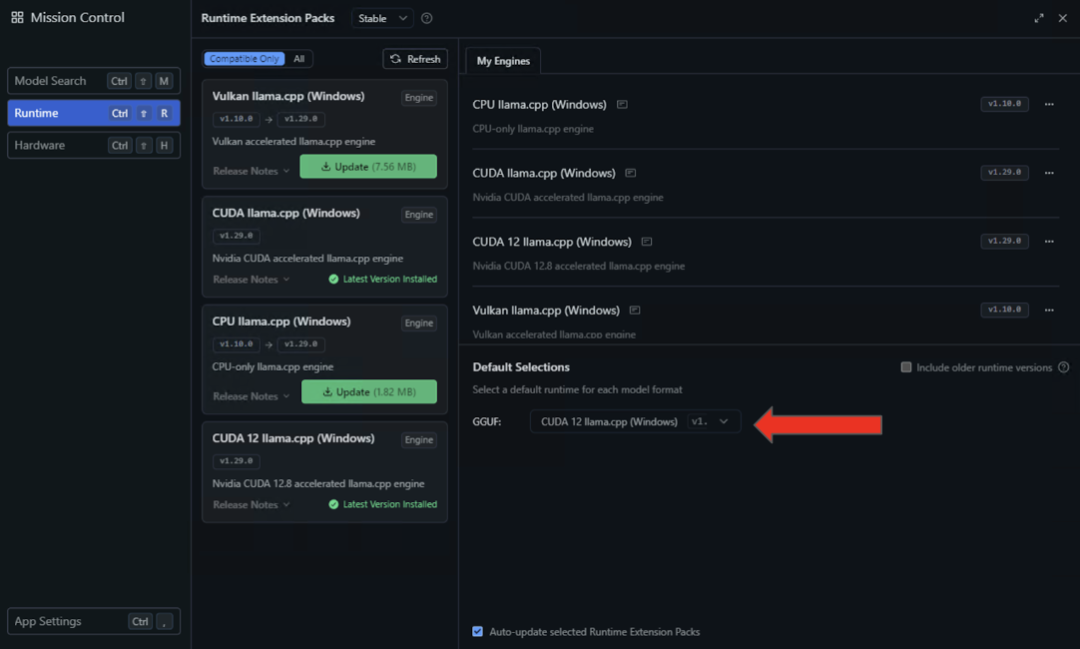Click the expand window icon at top right

(x=1039, y=18)
